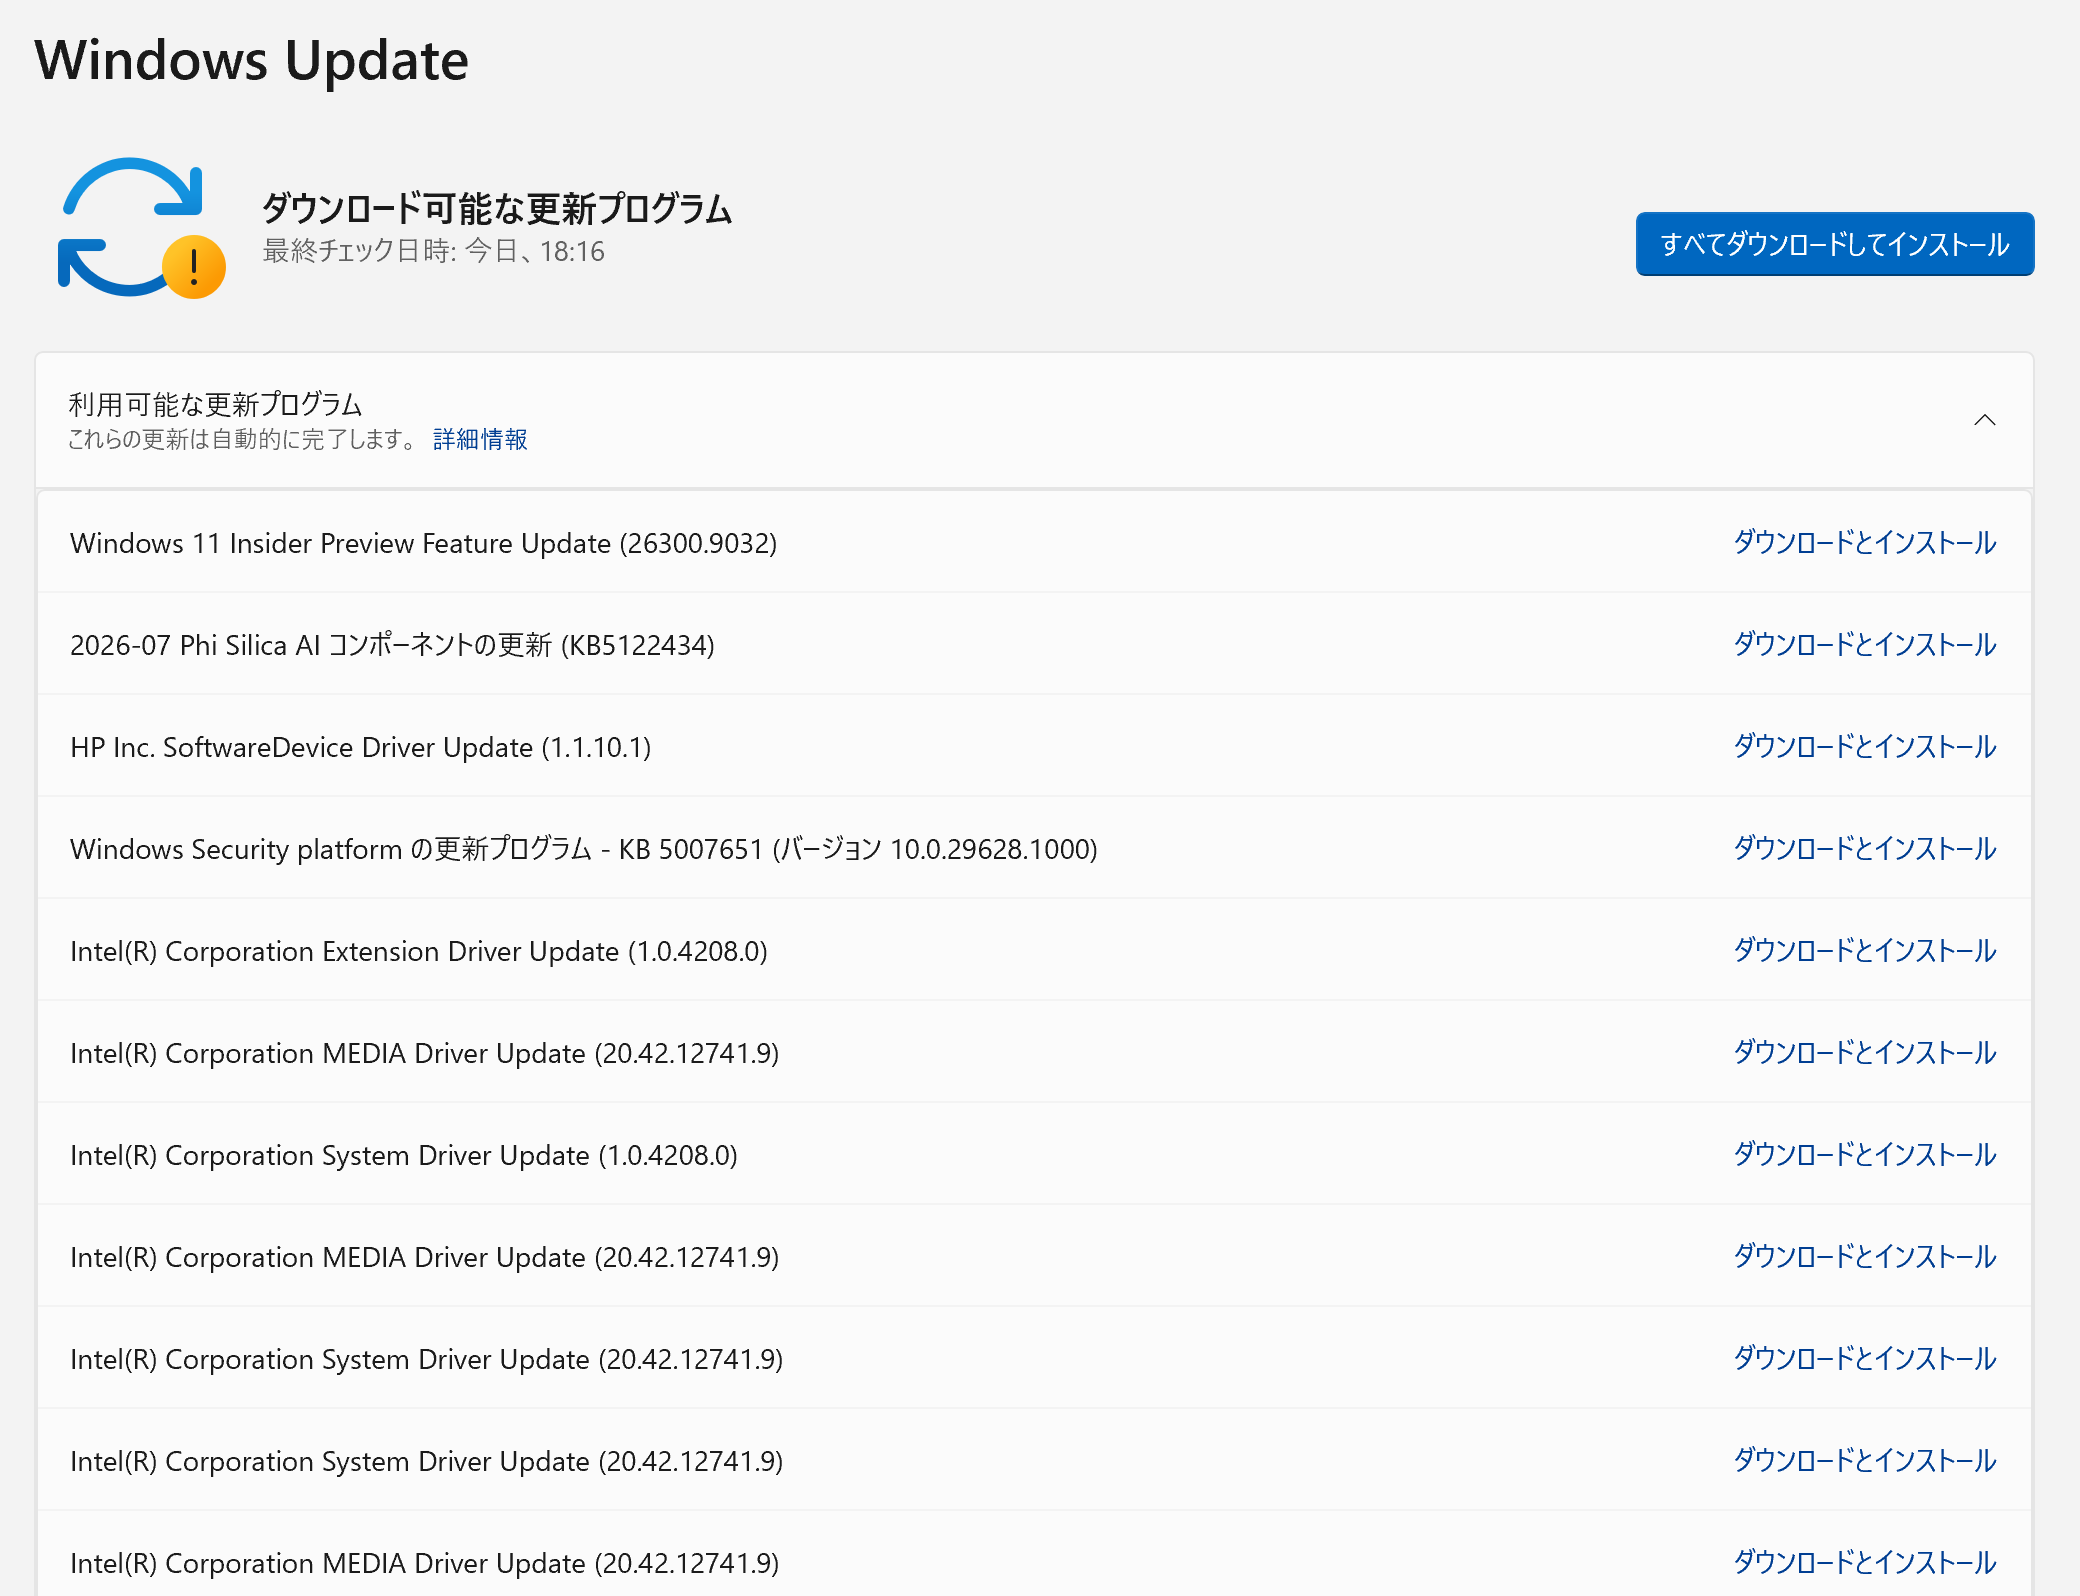Download and install Phi Silica AI component update
The height and width of the screenshot is (1596, 2080).
click(x=1864, y=645)
